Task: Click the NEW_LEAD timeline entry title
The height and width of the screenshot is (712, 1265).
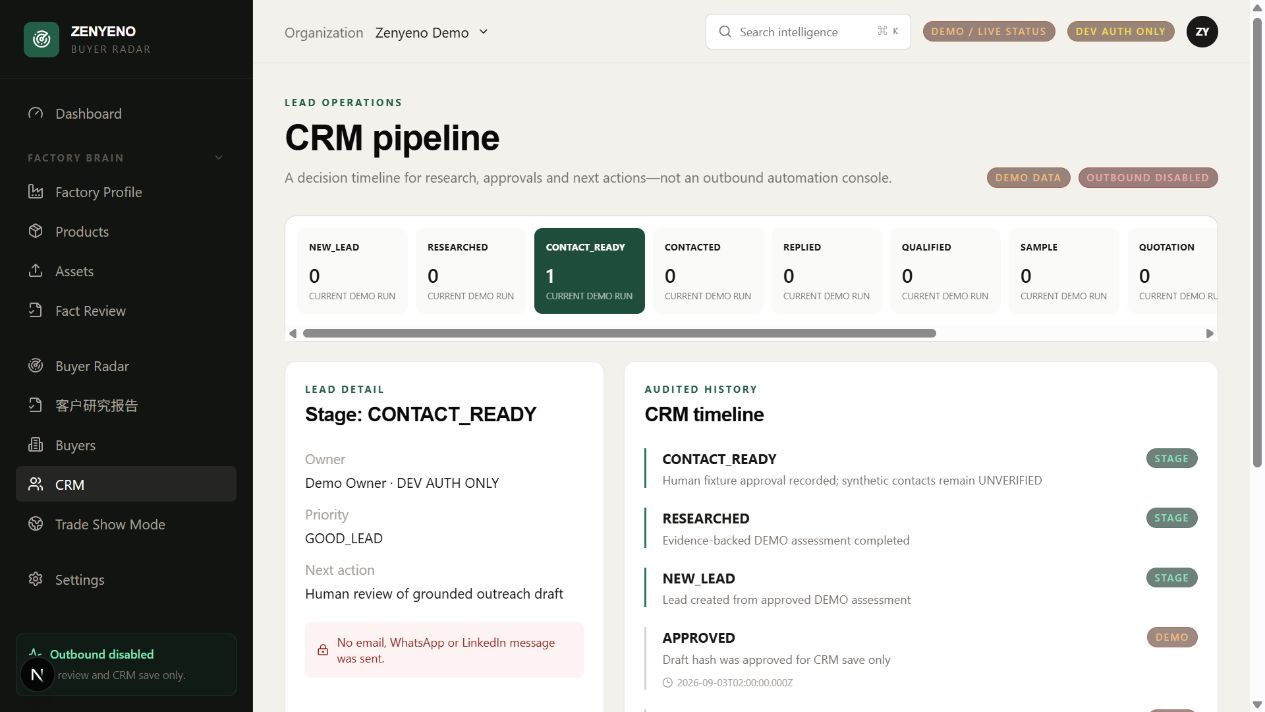Action: coord(699,578)
